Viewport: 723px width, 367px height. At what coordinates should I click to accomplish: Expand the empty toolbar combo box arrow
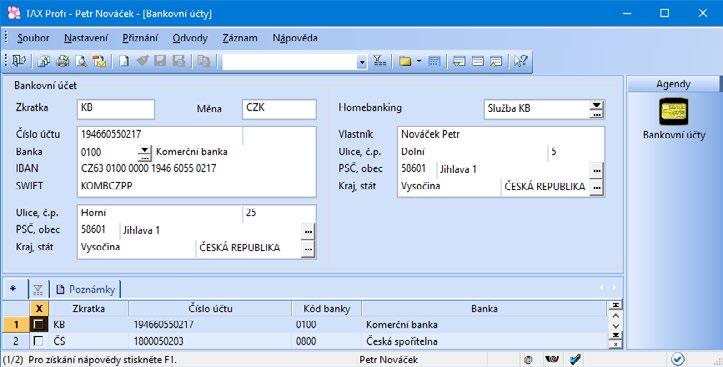(362, 62)
